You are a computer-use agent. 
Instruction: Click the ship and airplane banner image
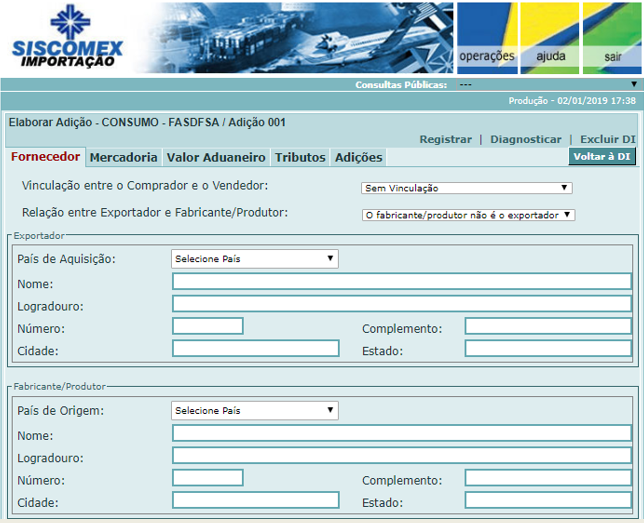point(296,38)
